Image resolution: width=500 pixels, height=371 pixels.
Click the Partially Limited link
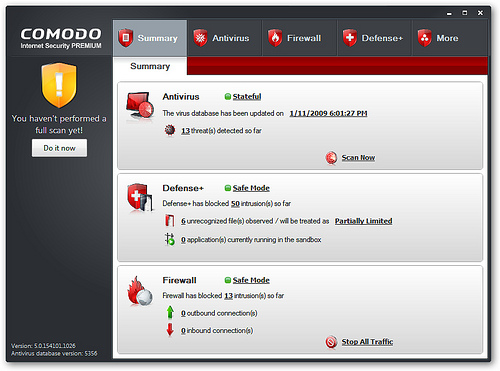[x=363, y=221]
